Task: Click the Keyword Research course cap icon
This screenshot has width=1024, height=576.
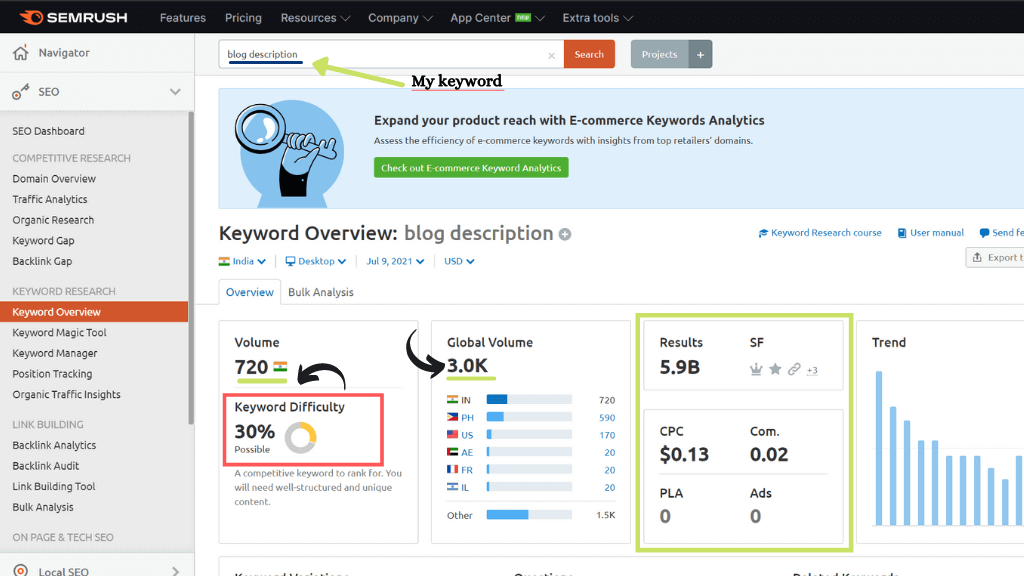Action: pyautogui.click(x=763, y=233)
